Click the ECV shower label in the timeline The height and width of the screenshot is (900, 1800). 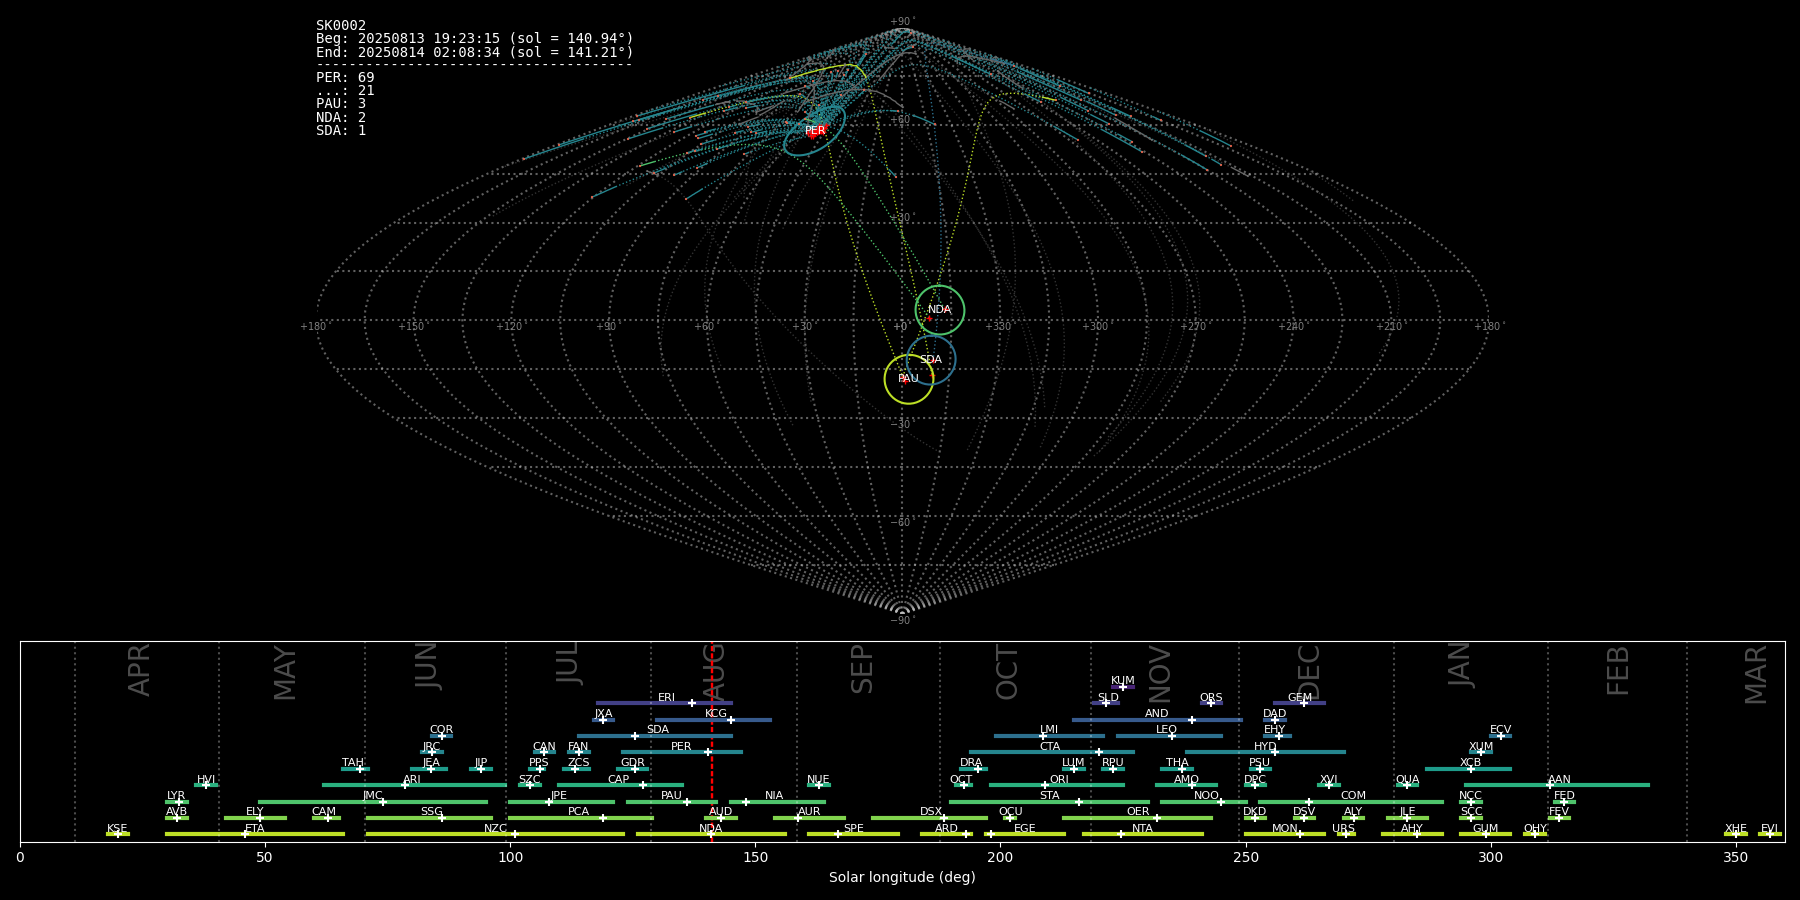(x=1500, y=730)
